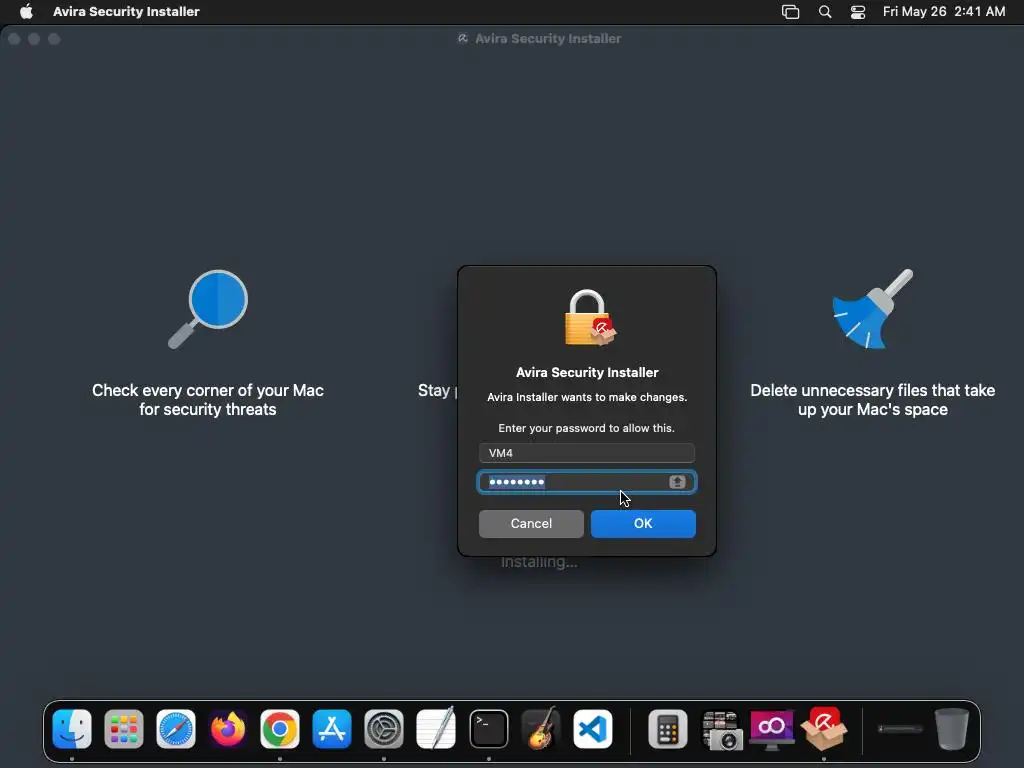Screen dimensions: 1024x768
Task: Click the Caps Lock indicator icon in the password field
Action: click(x=677, y=482)
